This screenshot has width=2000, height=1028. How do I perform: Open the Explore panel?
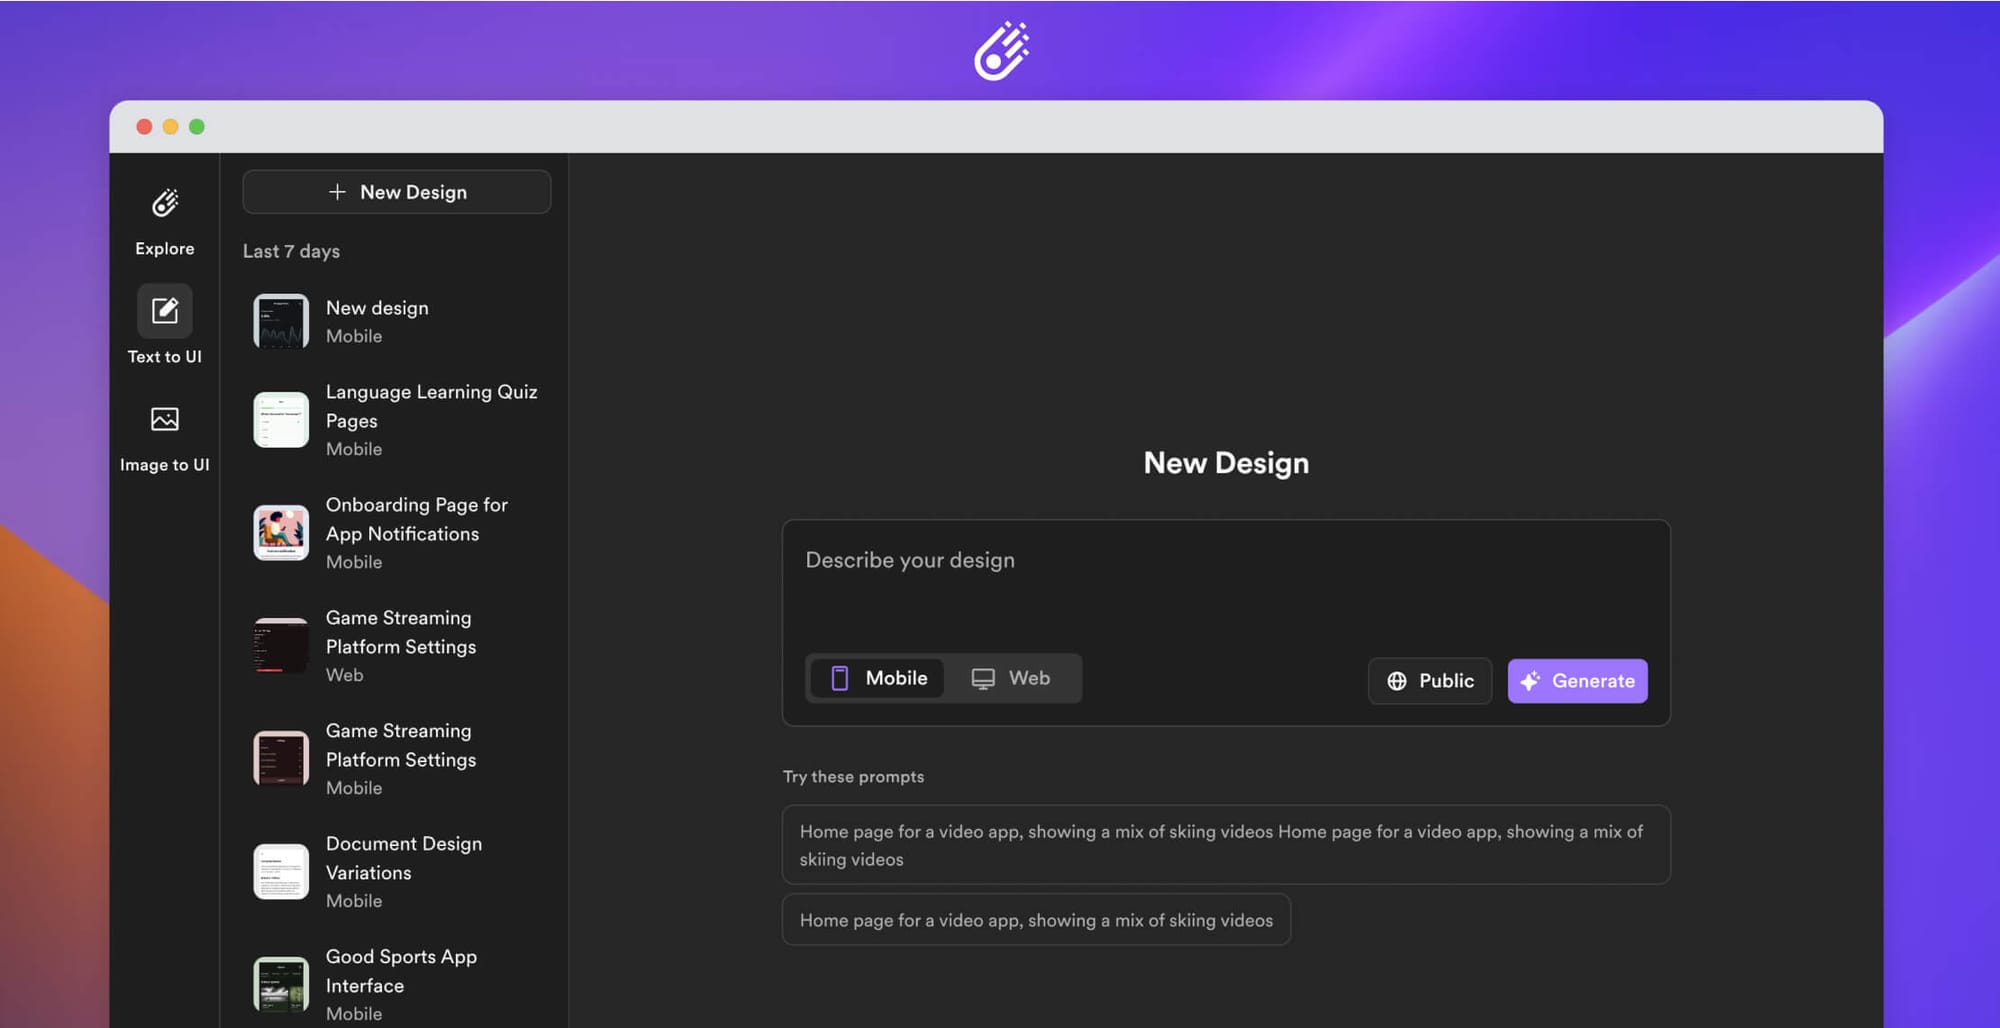click(x=164, y=220)
